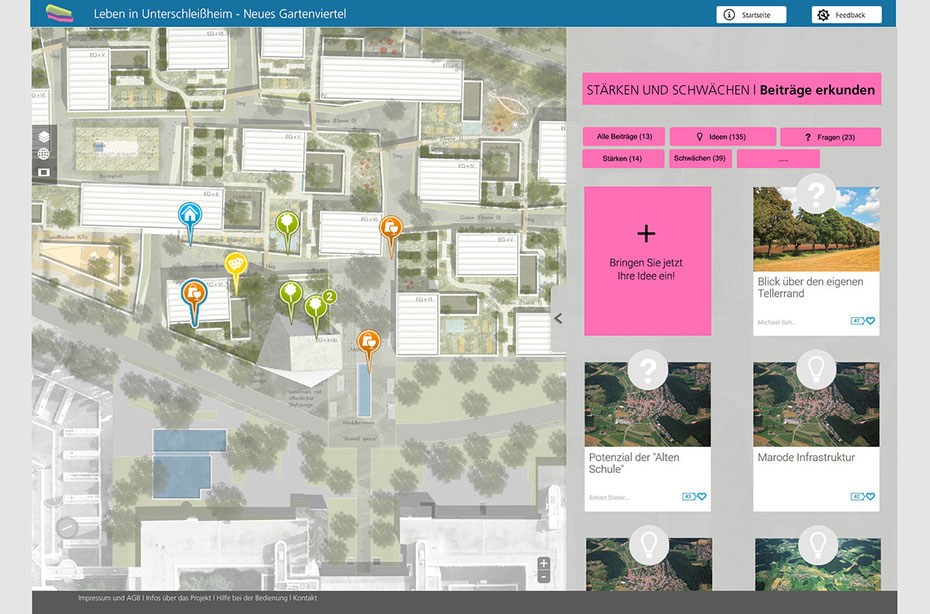The image size is (930, 614).
Task: Like the 'Potenzial der Alten Schule' card
Action: coord(702,497)
